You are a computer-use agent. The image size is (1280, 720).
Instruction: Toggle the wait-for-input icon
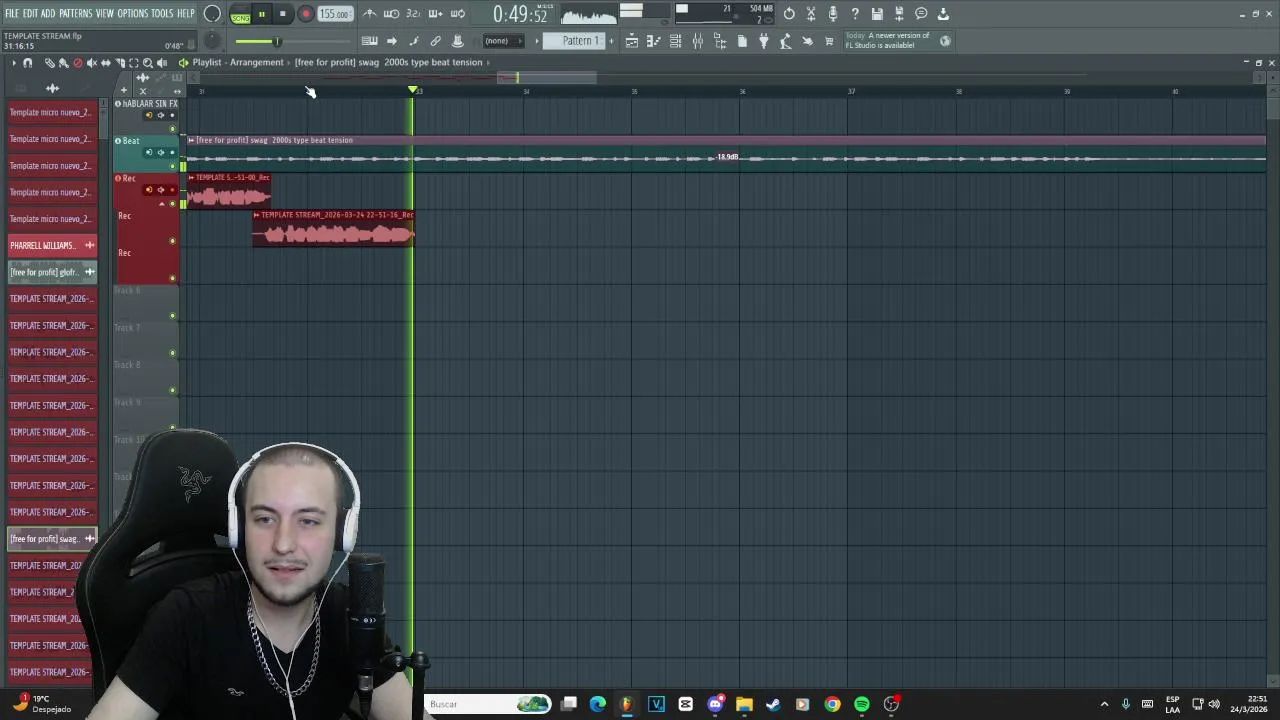point(392,14)
